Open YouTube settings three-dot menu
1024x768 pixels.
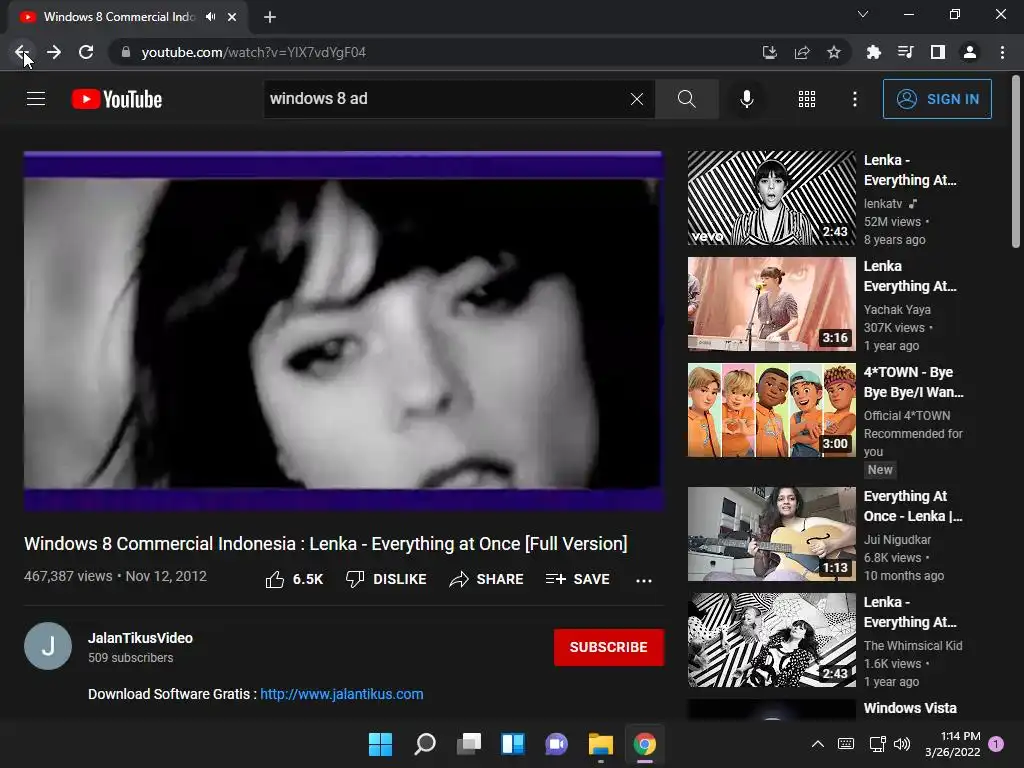click(855, 99)
